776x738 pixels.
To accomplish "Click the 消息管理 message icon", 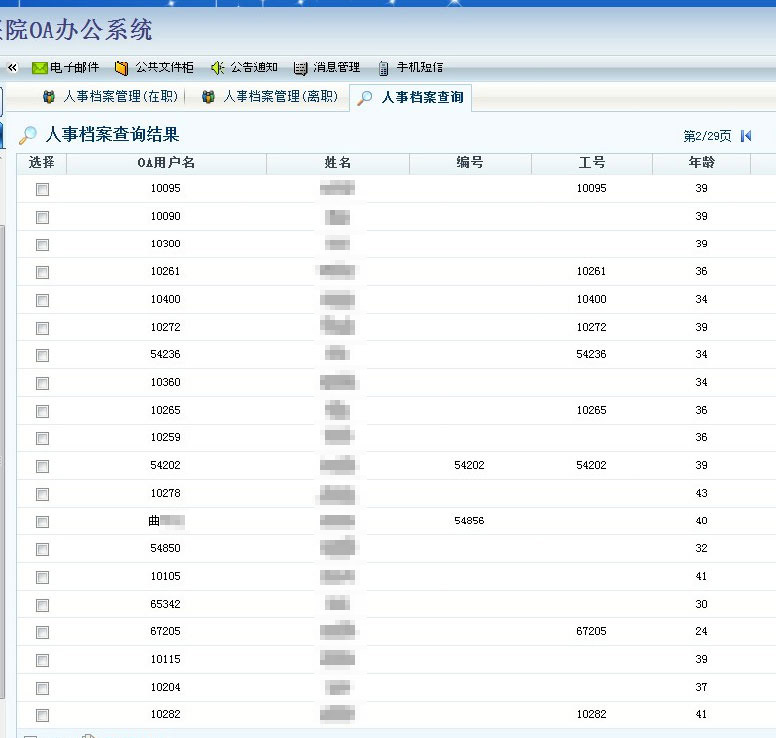I will [300, 68].
